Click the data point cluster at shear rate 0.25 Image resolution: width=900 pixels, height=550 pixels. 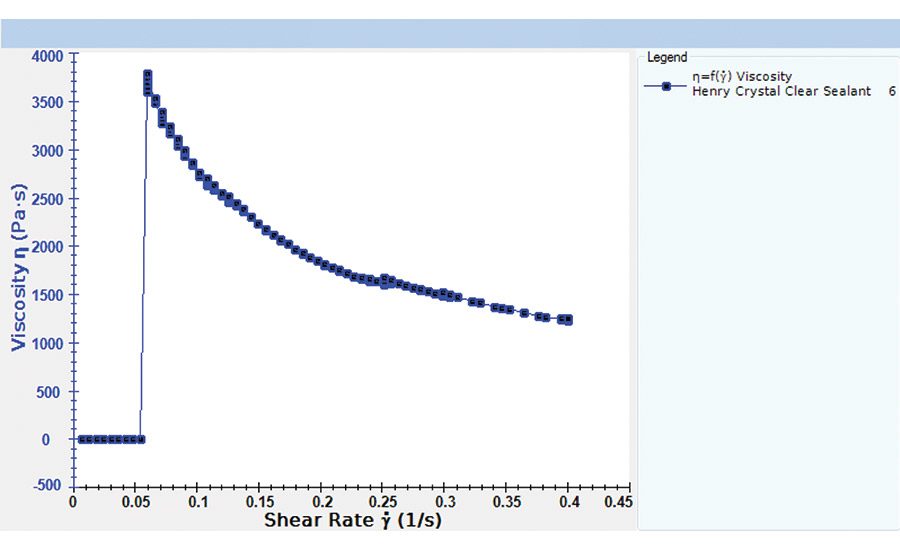385,281
